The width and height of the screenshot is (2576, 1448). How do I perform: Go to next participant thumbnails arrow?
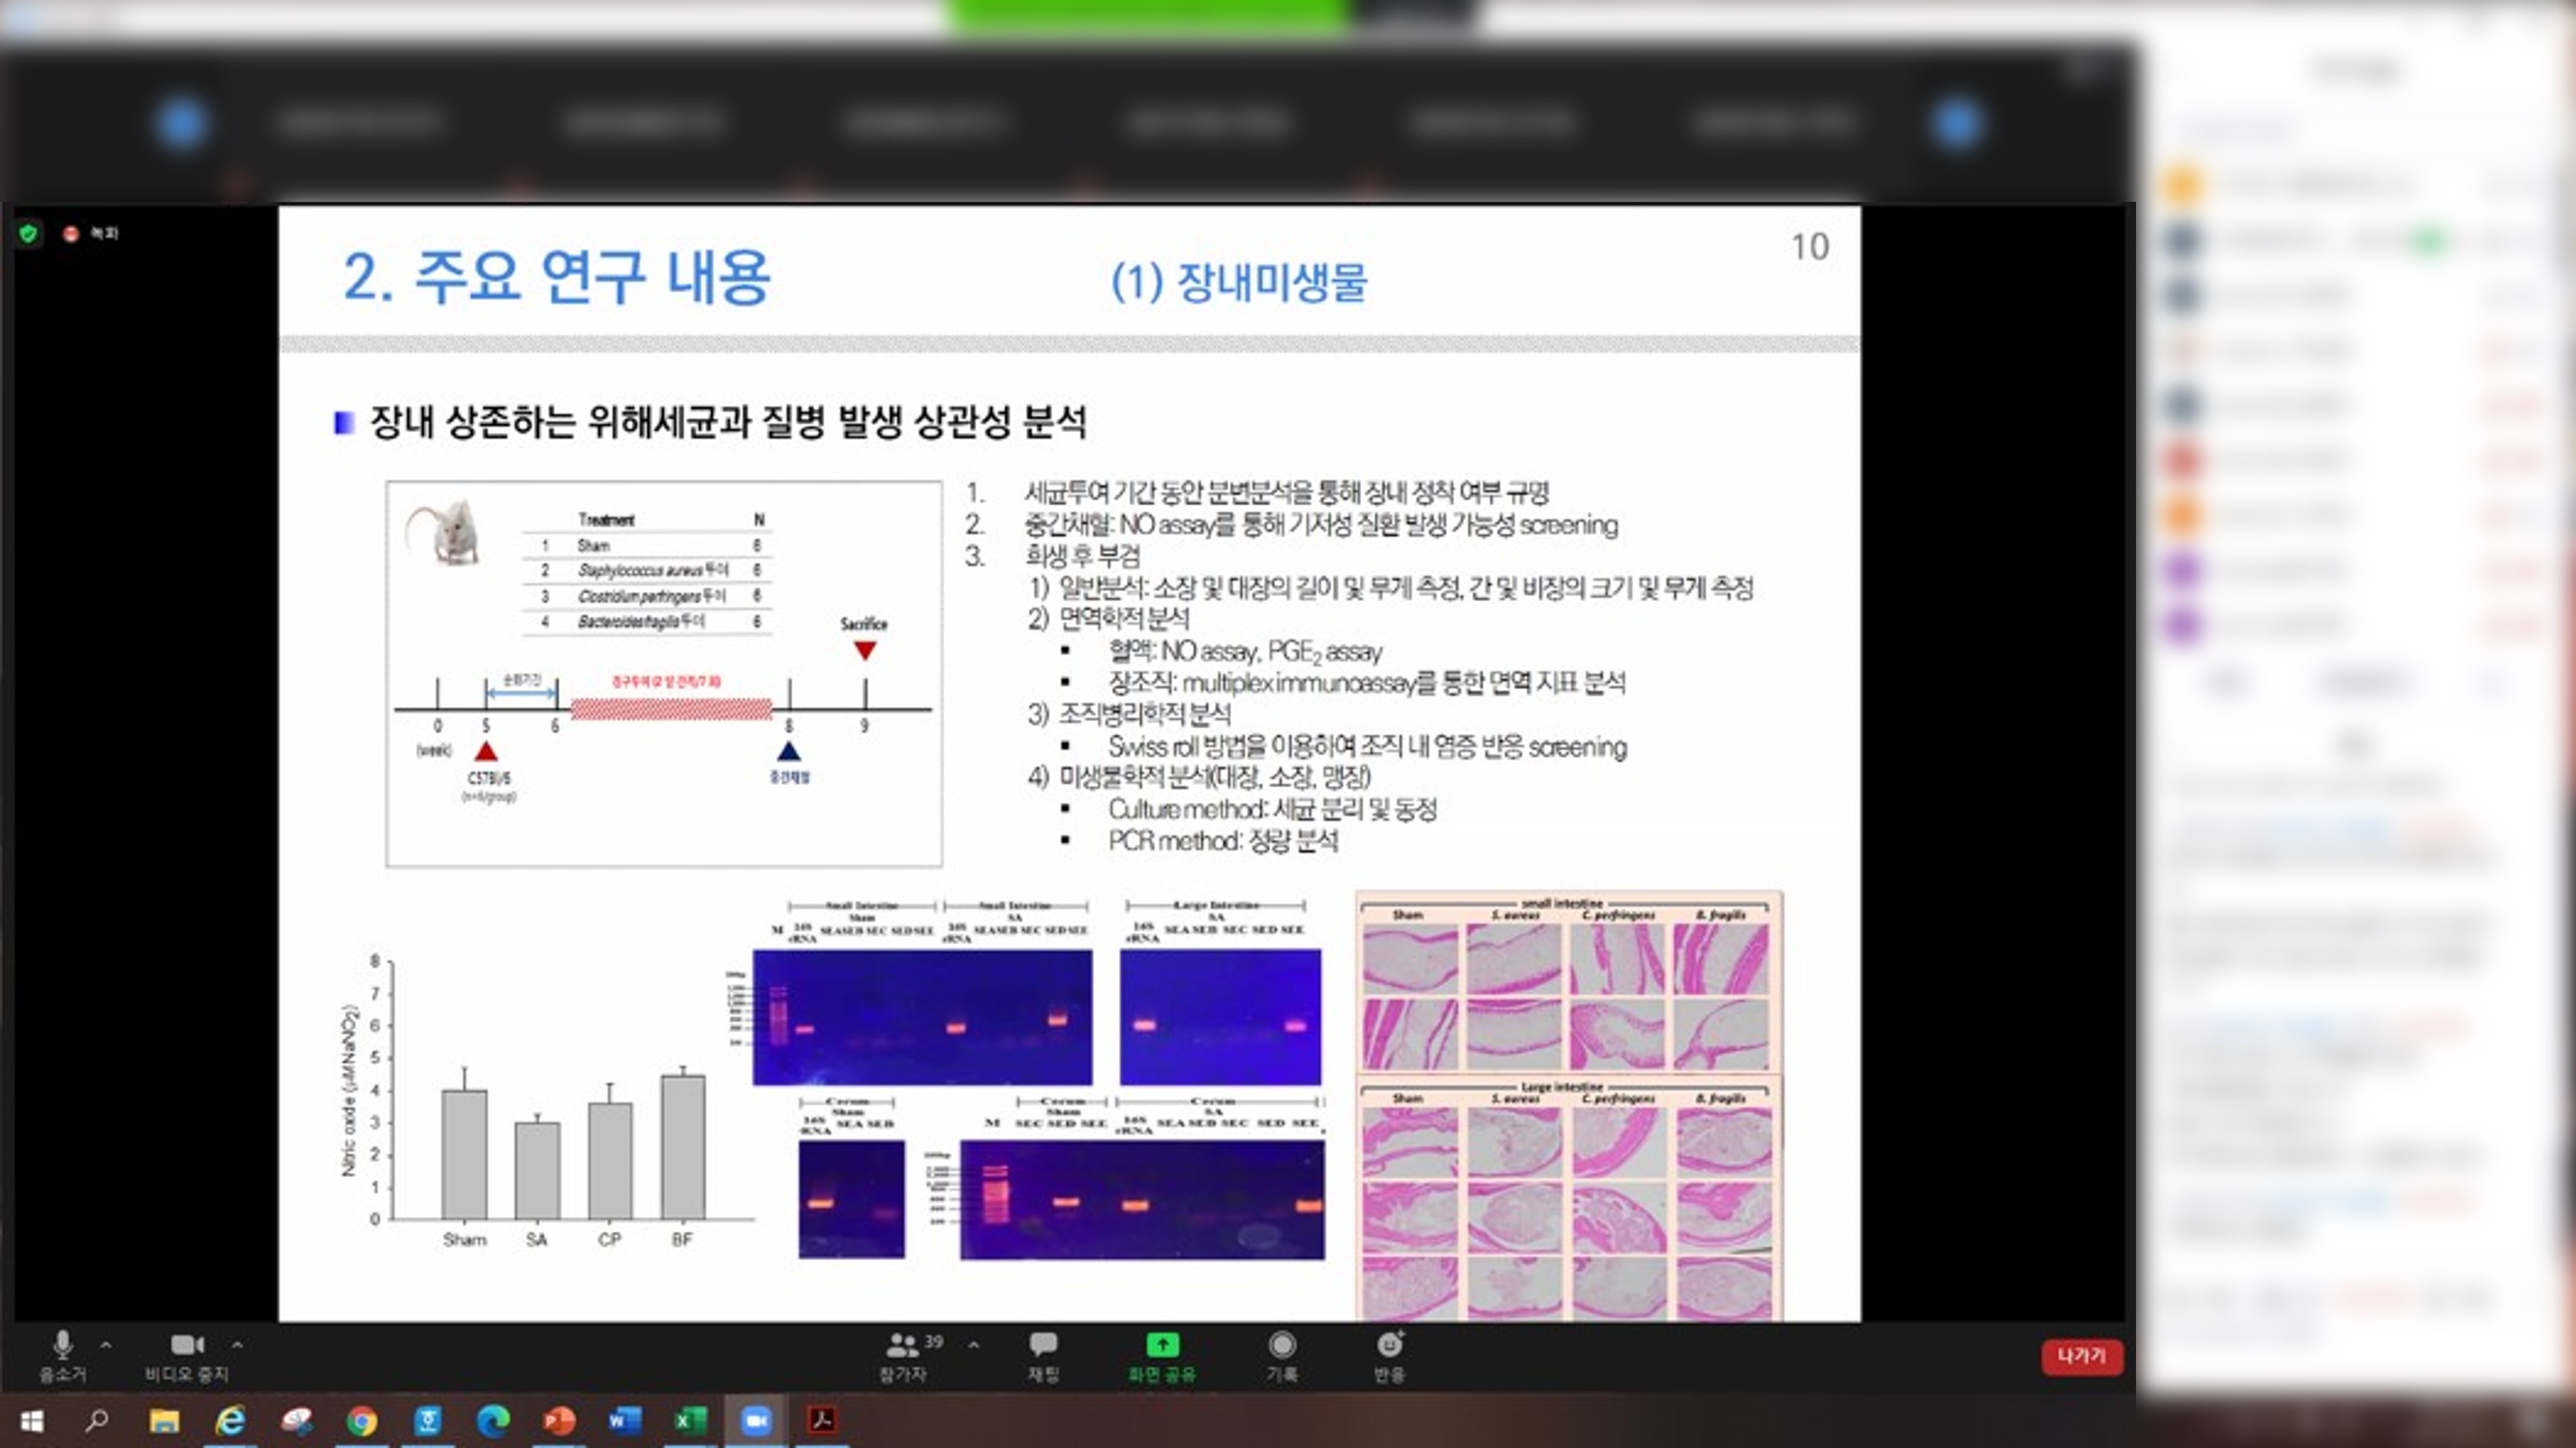pyautogui.click(x=1957, y=124)
